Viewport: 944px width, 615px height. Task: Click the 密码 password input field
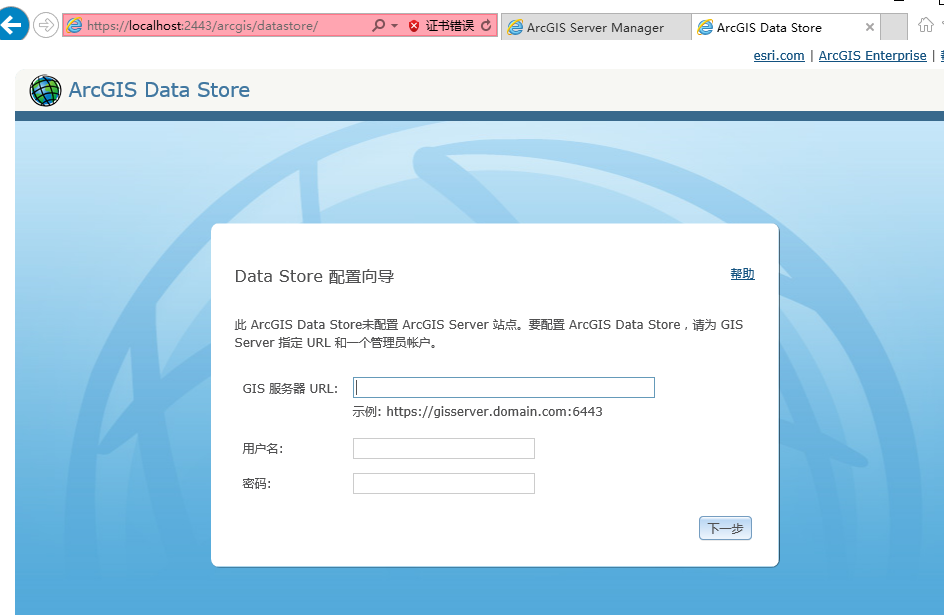pyautogui.click(x=444, y=483)
